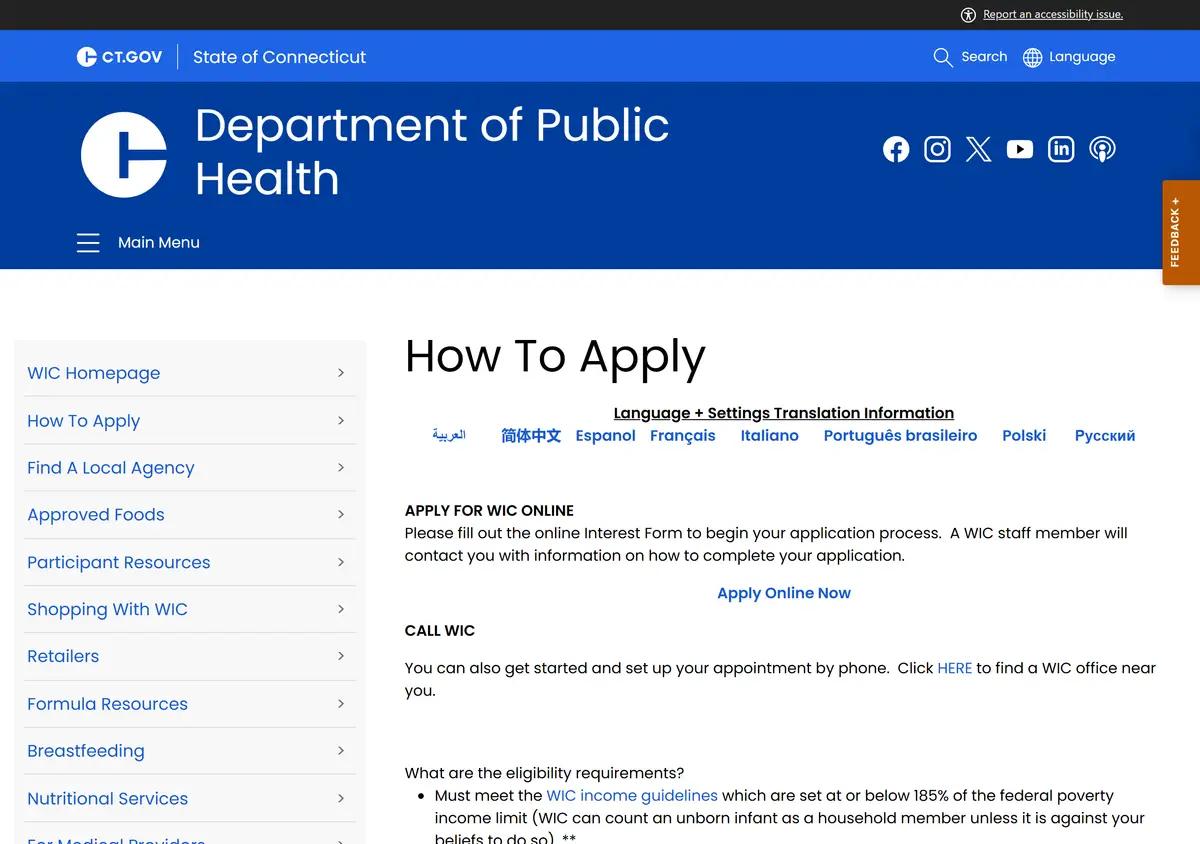Viewport: 1200px width, 844px height.
Task: Expand chevron next to Approved Foods
Action: [x=341, y=514]
